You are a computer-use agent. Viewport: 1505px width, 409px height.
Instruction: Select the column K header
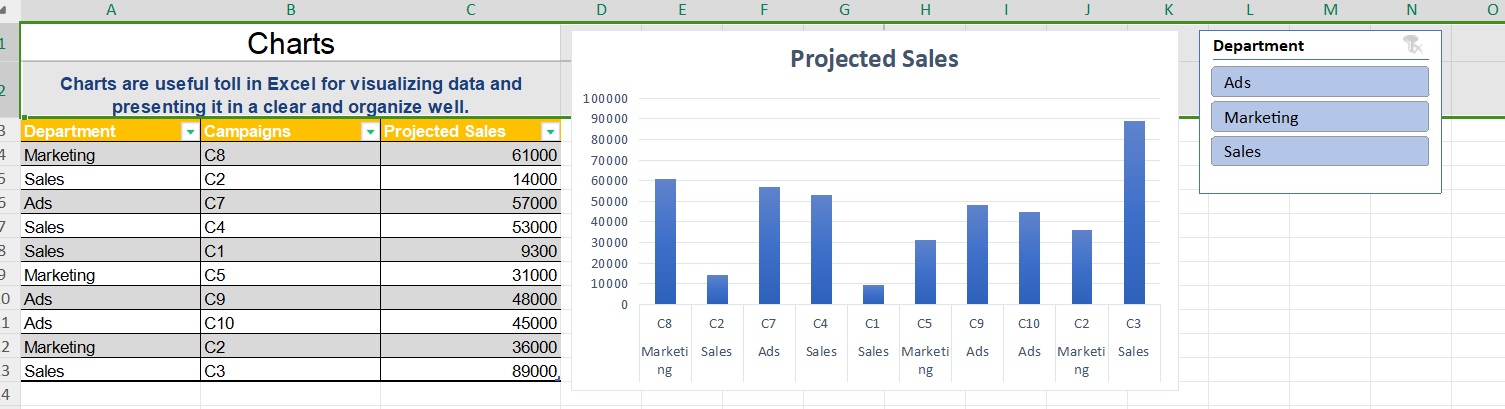point(1168,10)
